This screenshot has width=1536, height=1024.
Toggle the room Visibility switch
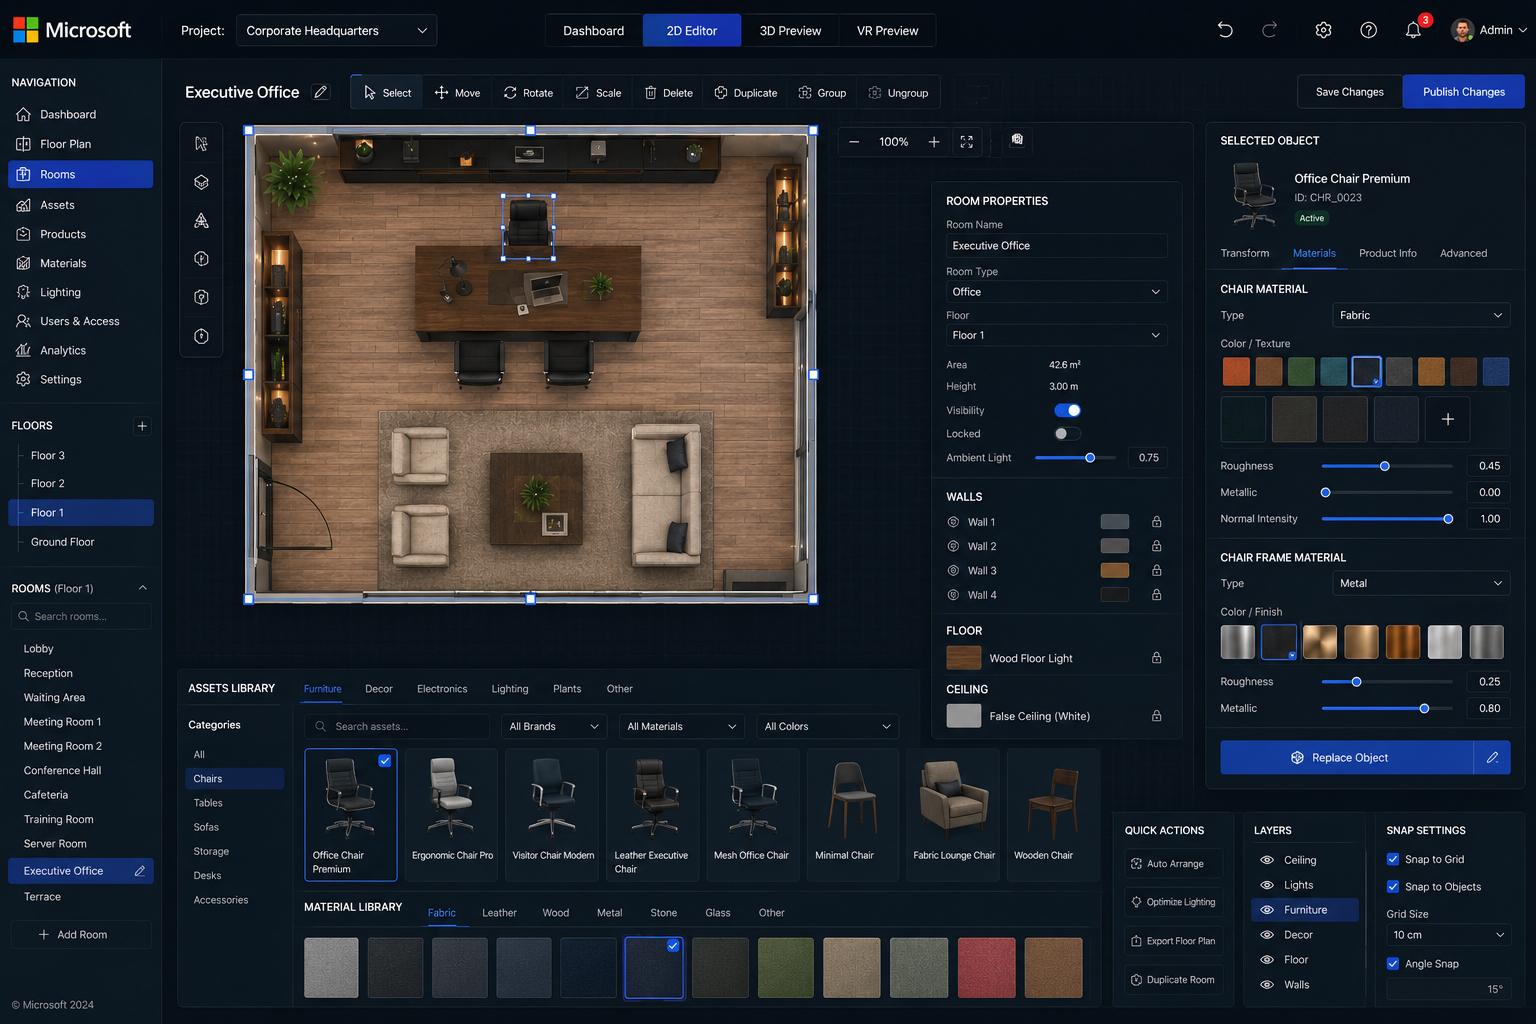[1067, 410]
